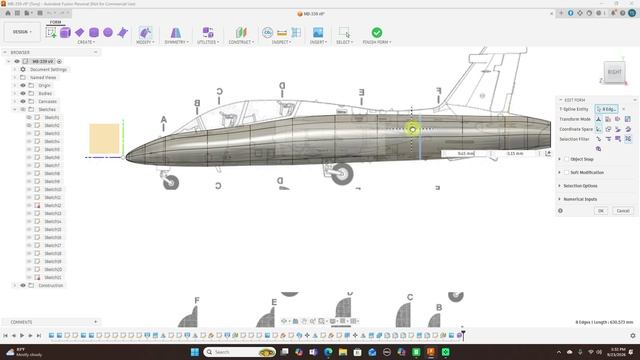Toggle visibility of Origin folder
Screen dimensions: 640x360
23,85
